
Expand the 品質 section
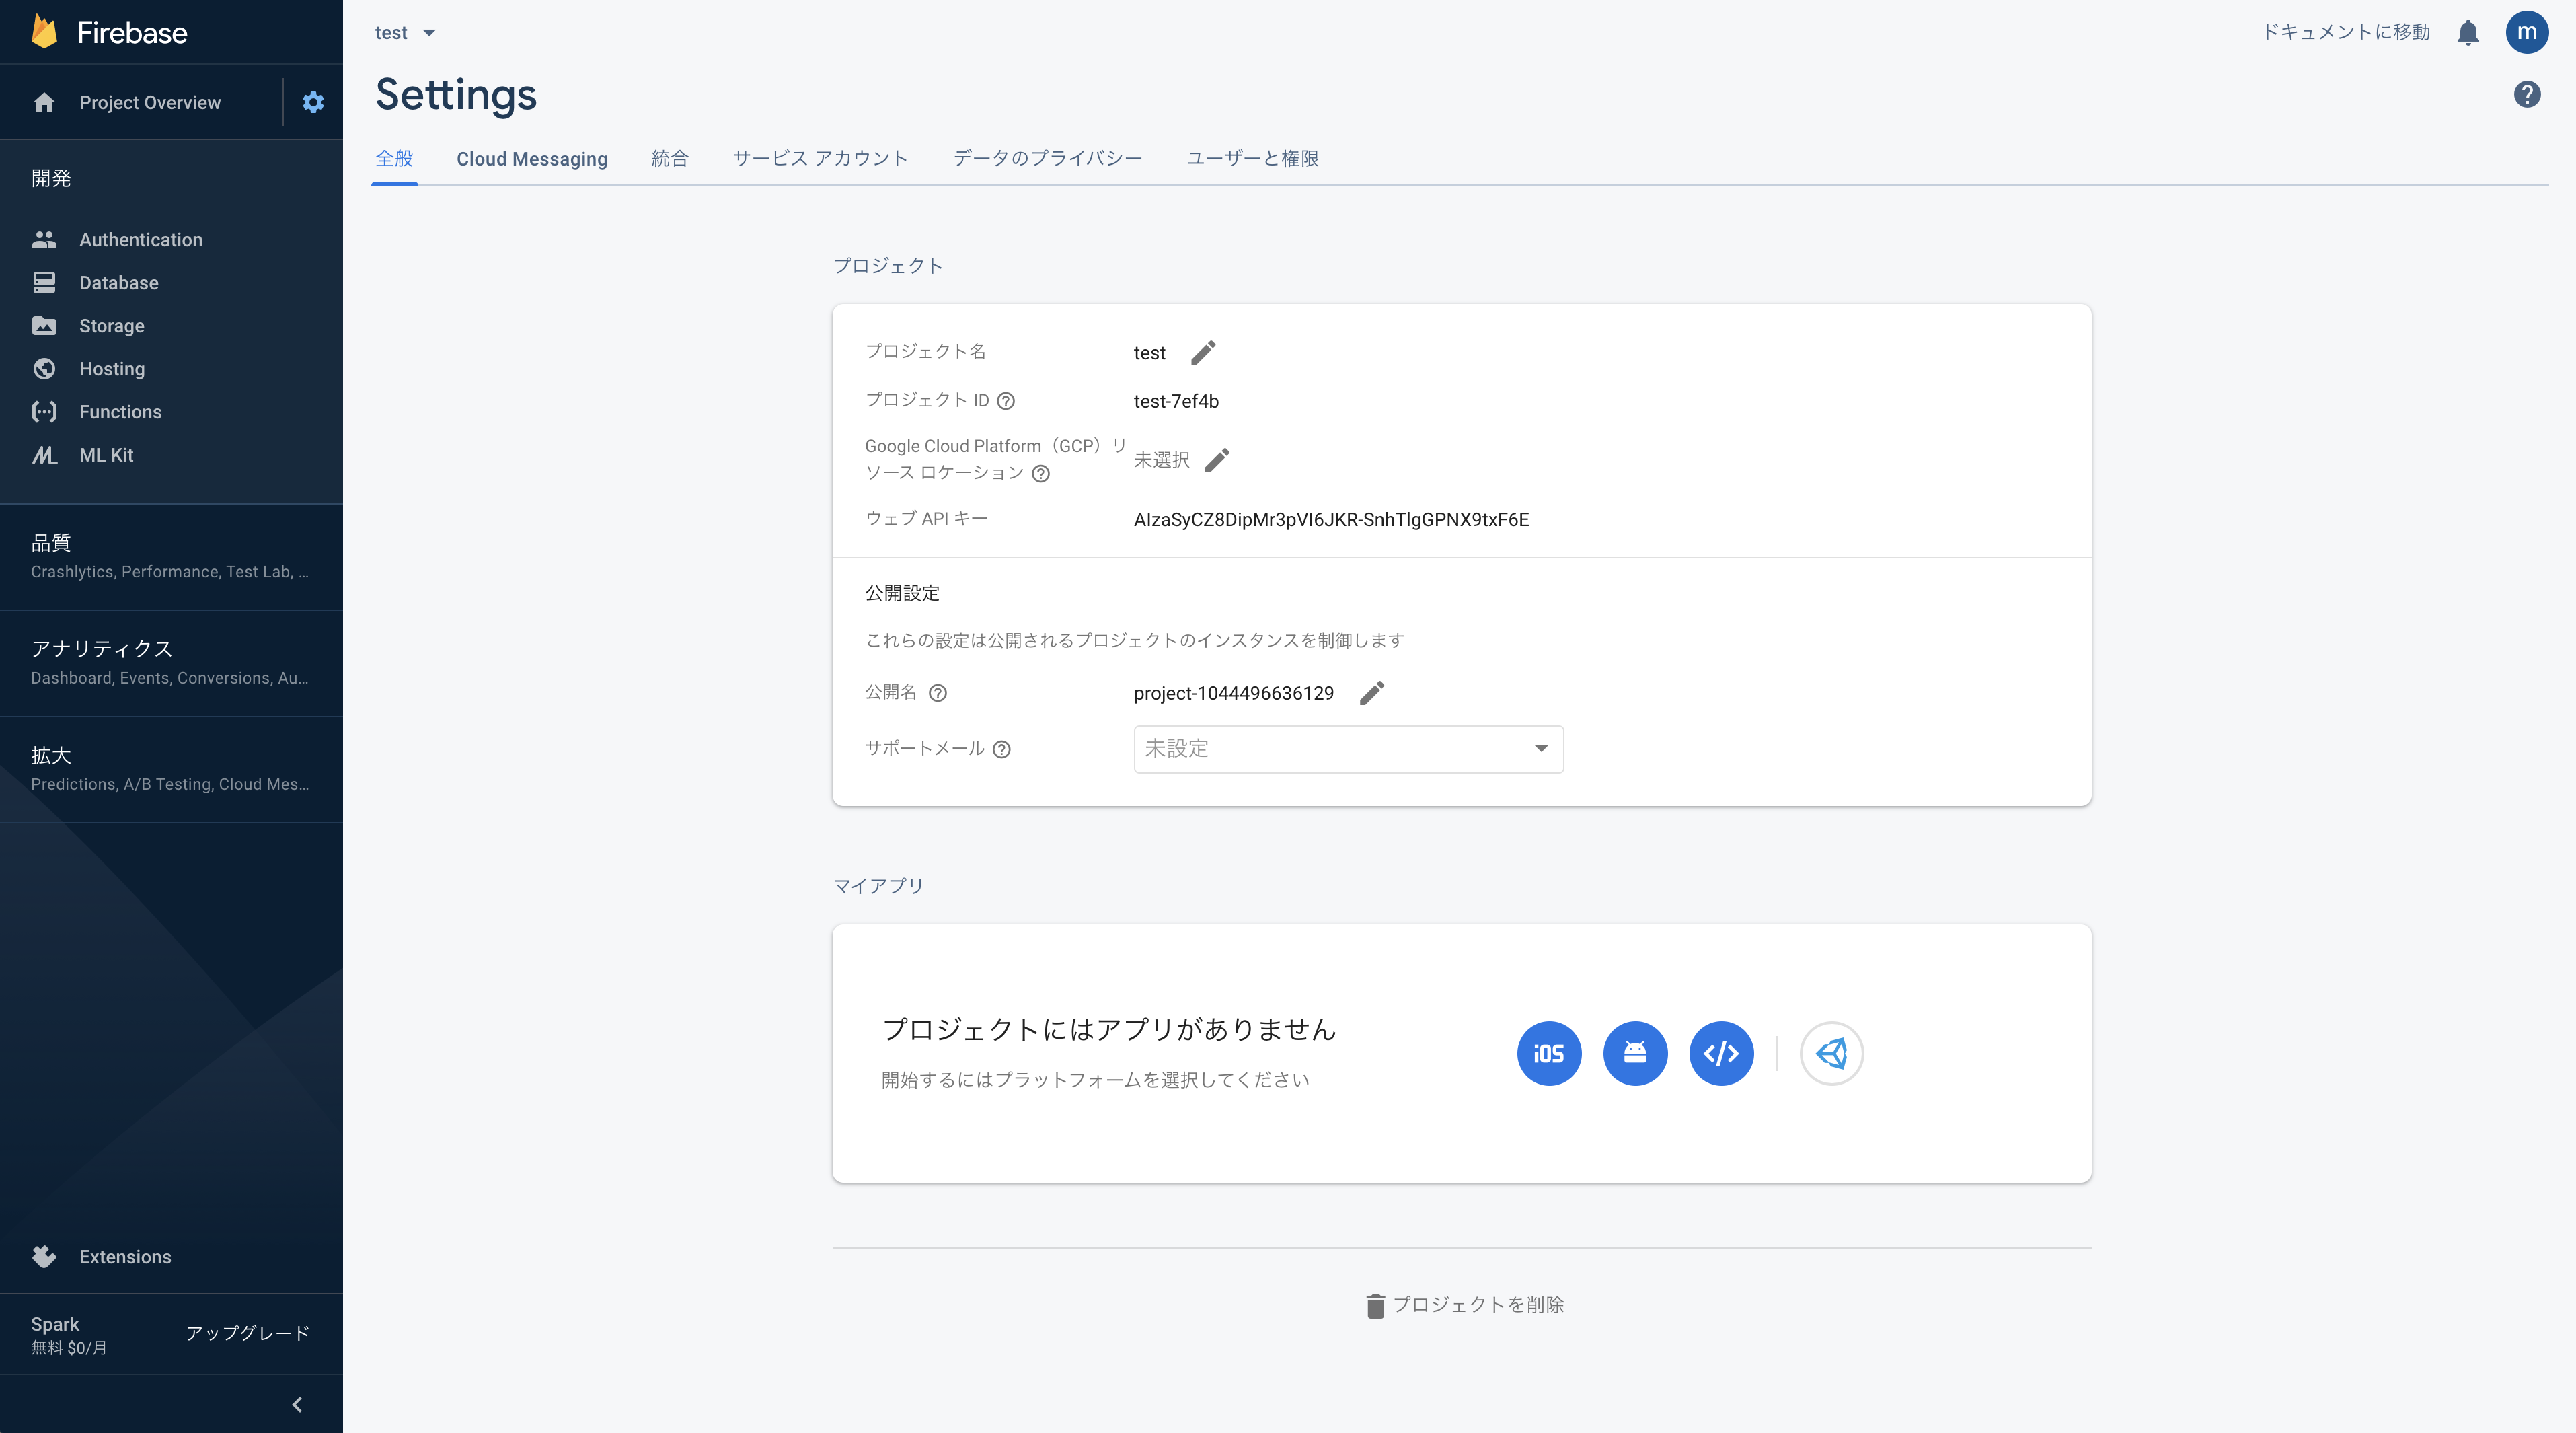click(x=171, y=556)
